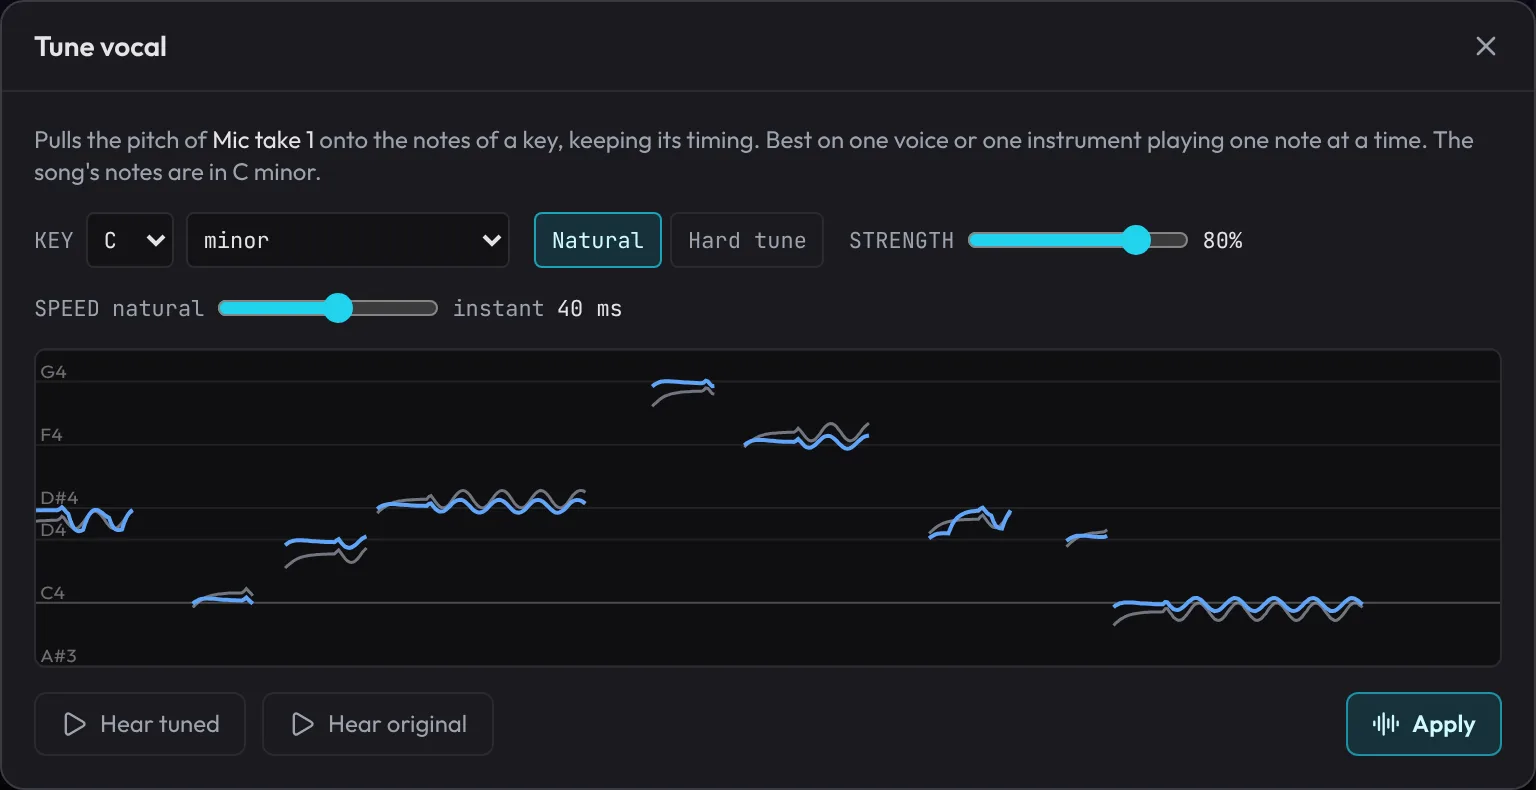Open the key note dropdown showing C
1536x790 pixels.
(130, 240)
